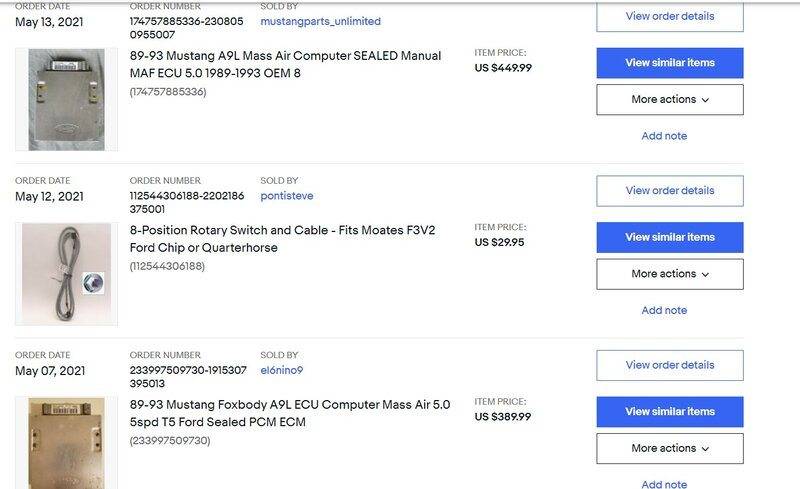Open mustangparts_unlimited seller profile
Image resolution: width=800 pixels, height=489 pixels.
pos(320,21)
